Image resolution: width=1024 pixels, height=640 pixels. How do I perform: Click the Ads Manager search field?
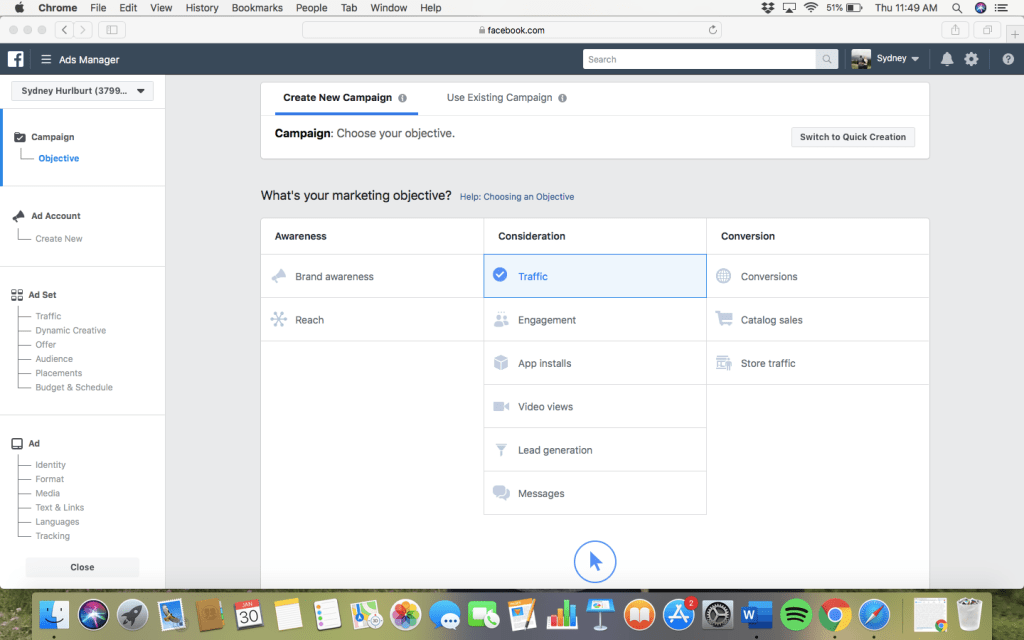(x=700, y=59)
